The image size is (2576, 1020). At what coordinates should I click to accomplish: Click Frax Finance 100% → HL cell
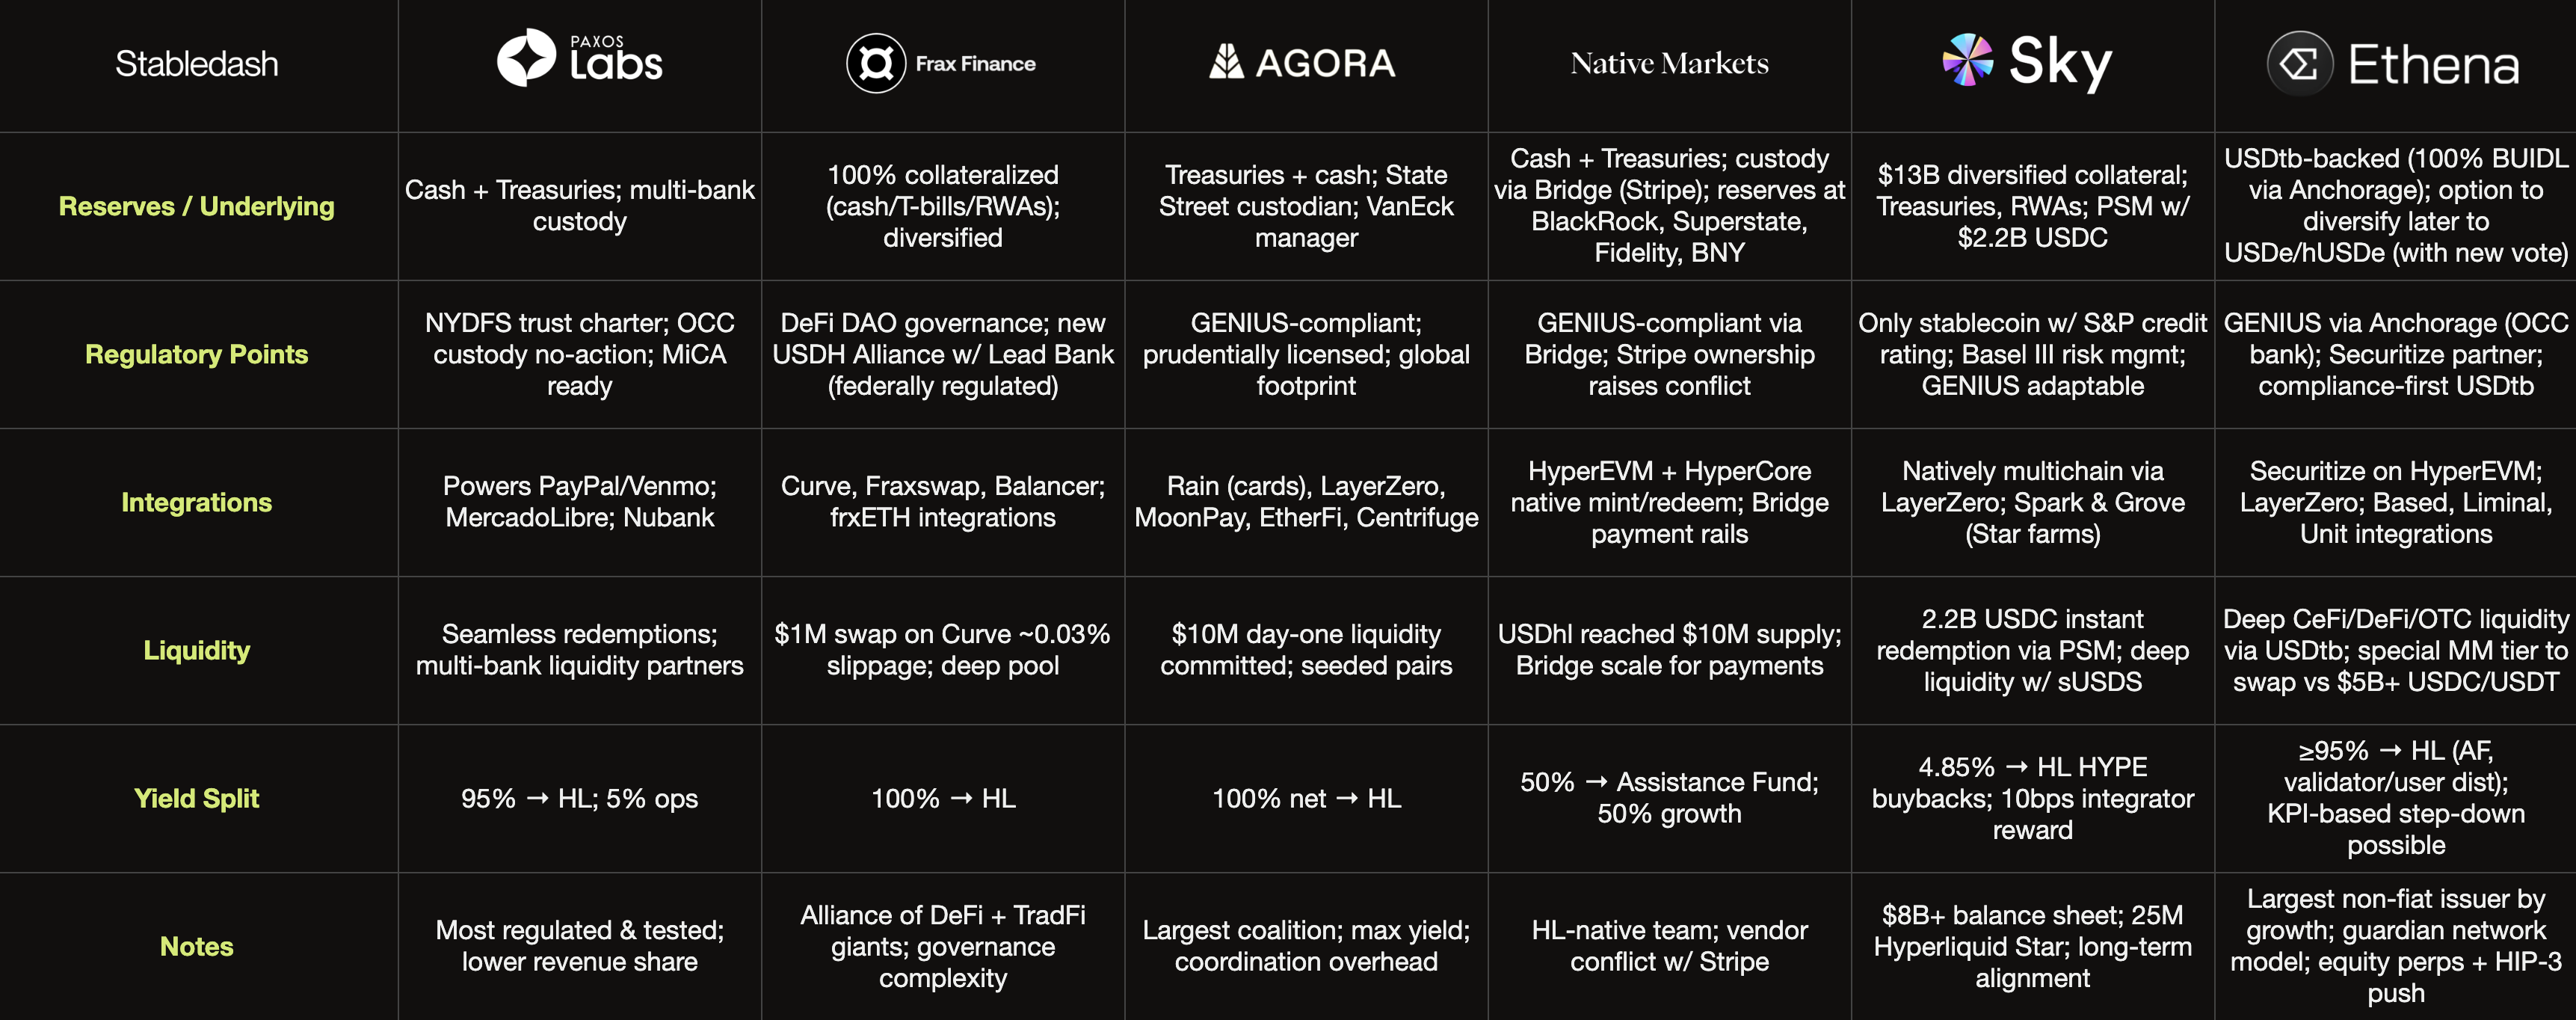(x=943, y=798)
